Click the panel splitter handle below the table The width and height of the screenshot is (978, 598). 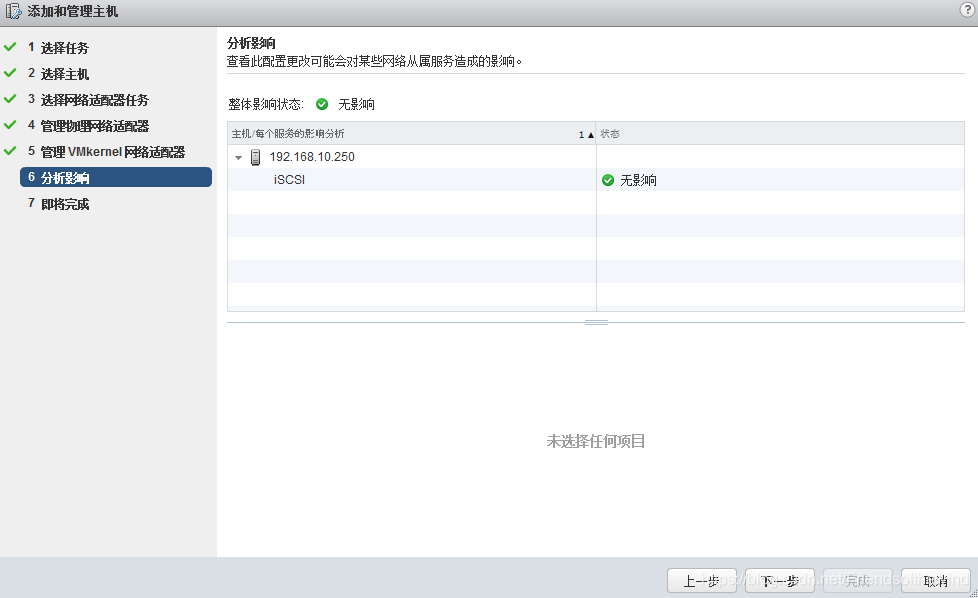[x=596, y=322]
